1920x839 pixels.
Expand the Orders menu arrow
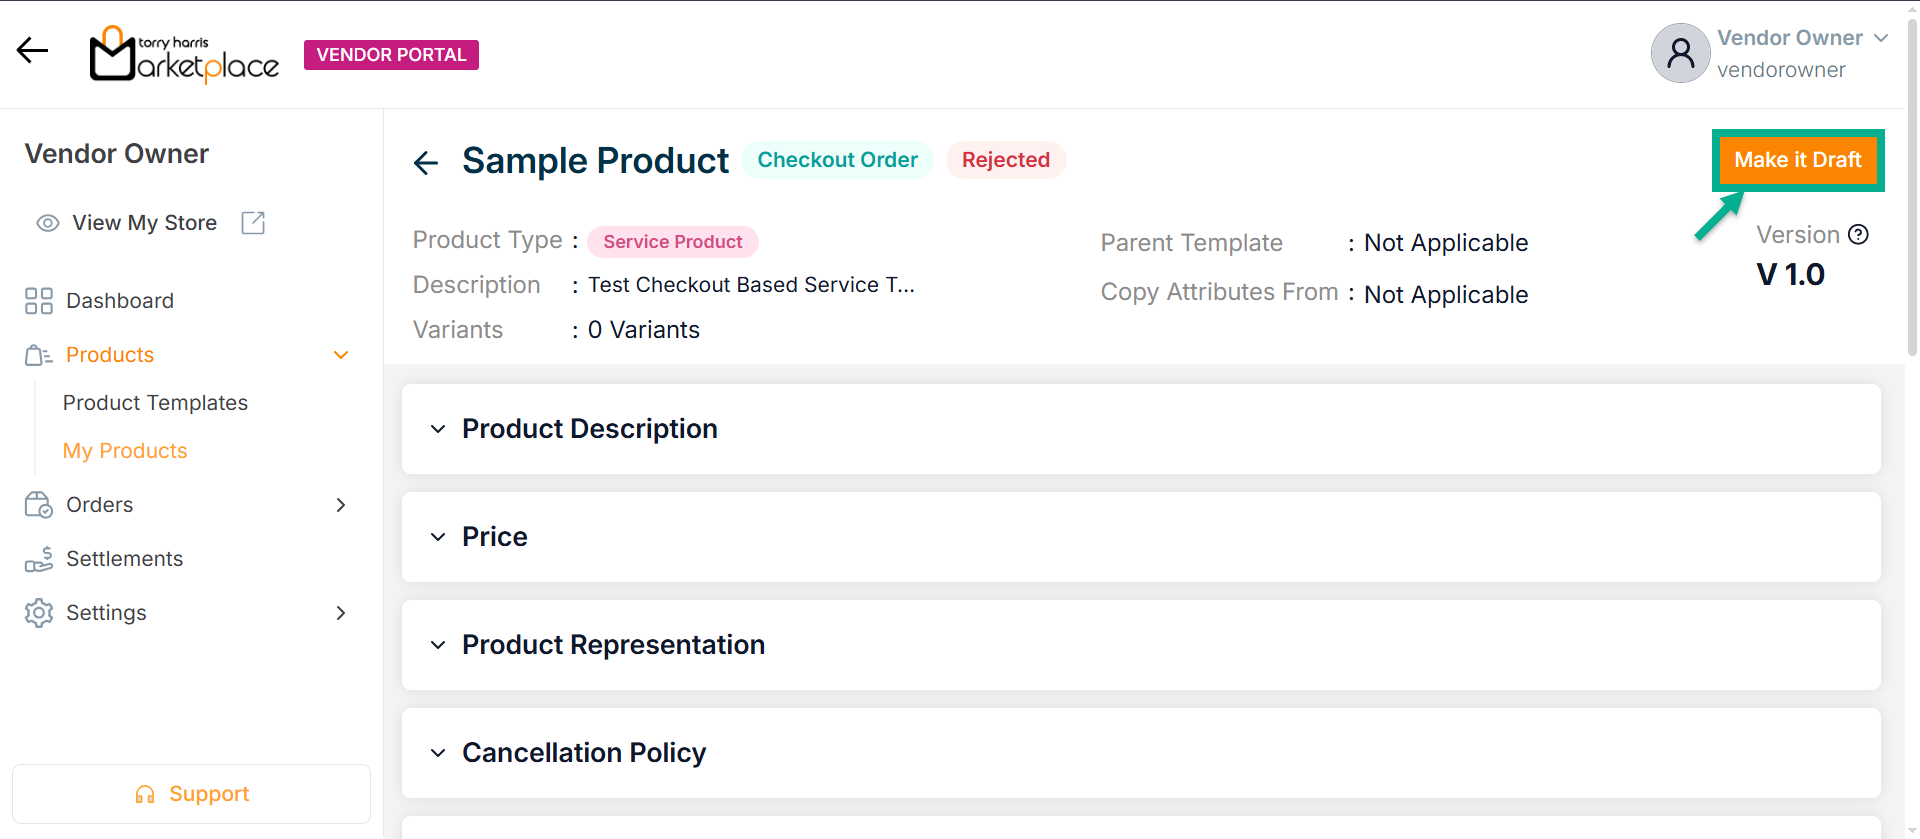pyautogui.click(x=341, y=505)
